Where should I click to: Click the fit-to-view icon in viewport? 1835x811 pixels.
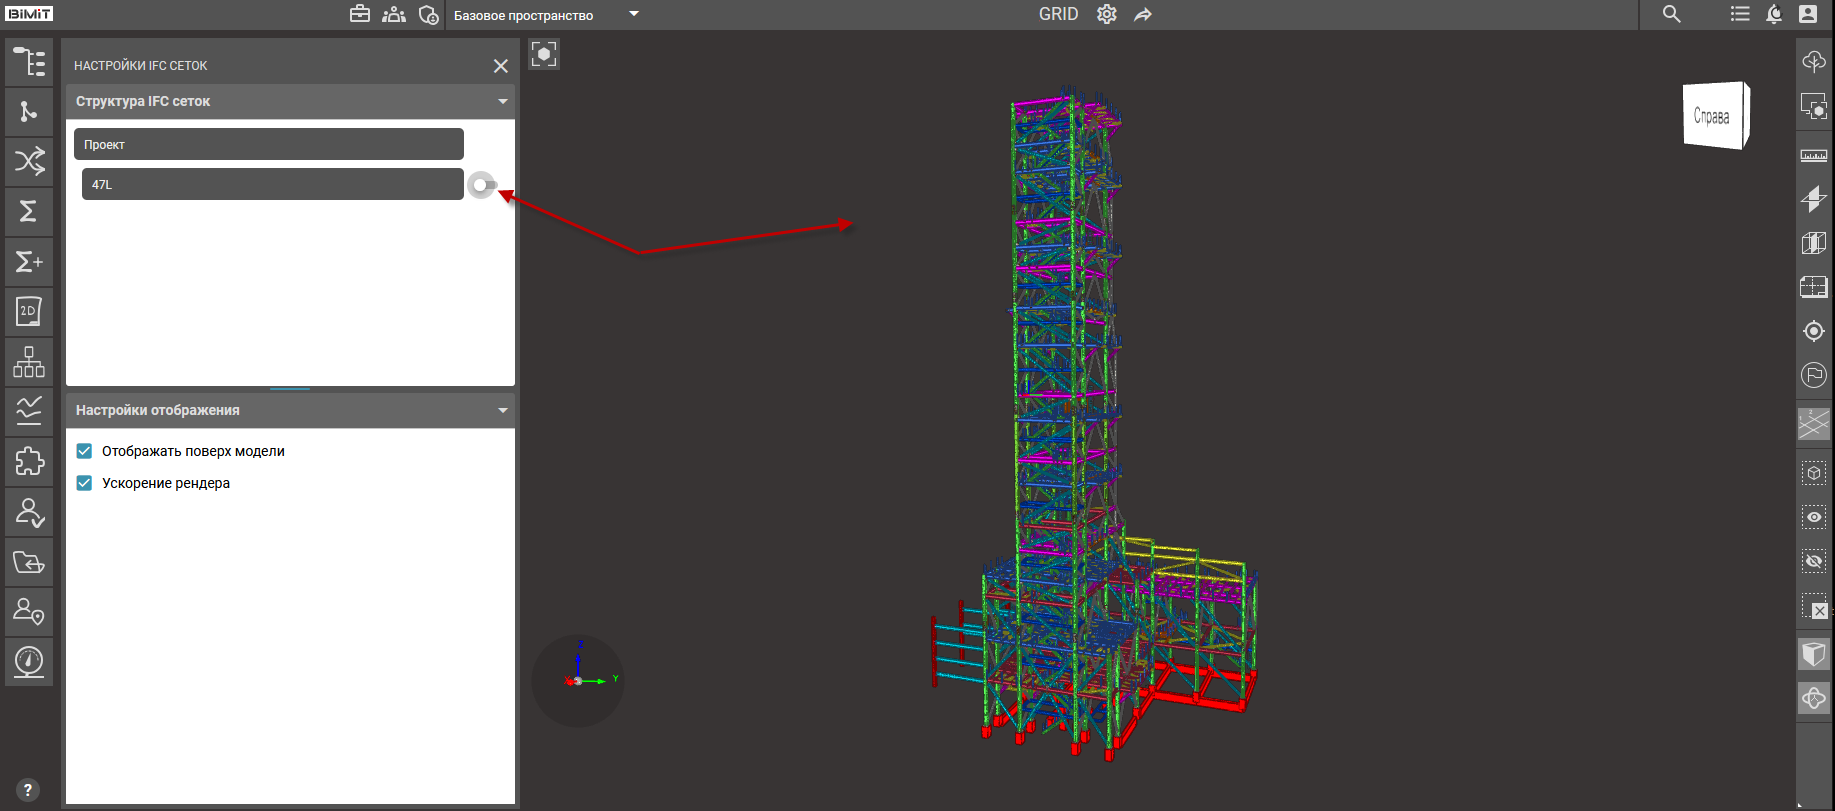pos(544,54)
